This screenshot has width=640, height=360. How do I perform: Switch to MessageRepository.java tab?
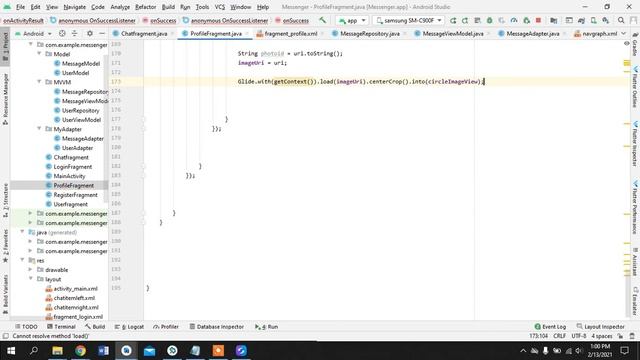coord(369,33)
